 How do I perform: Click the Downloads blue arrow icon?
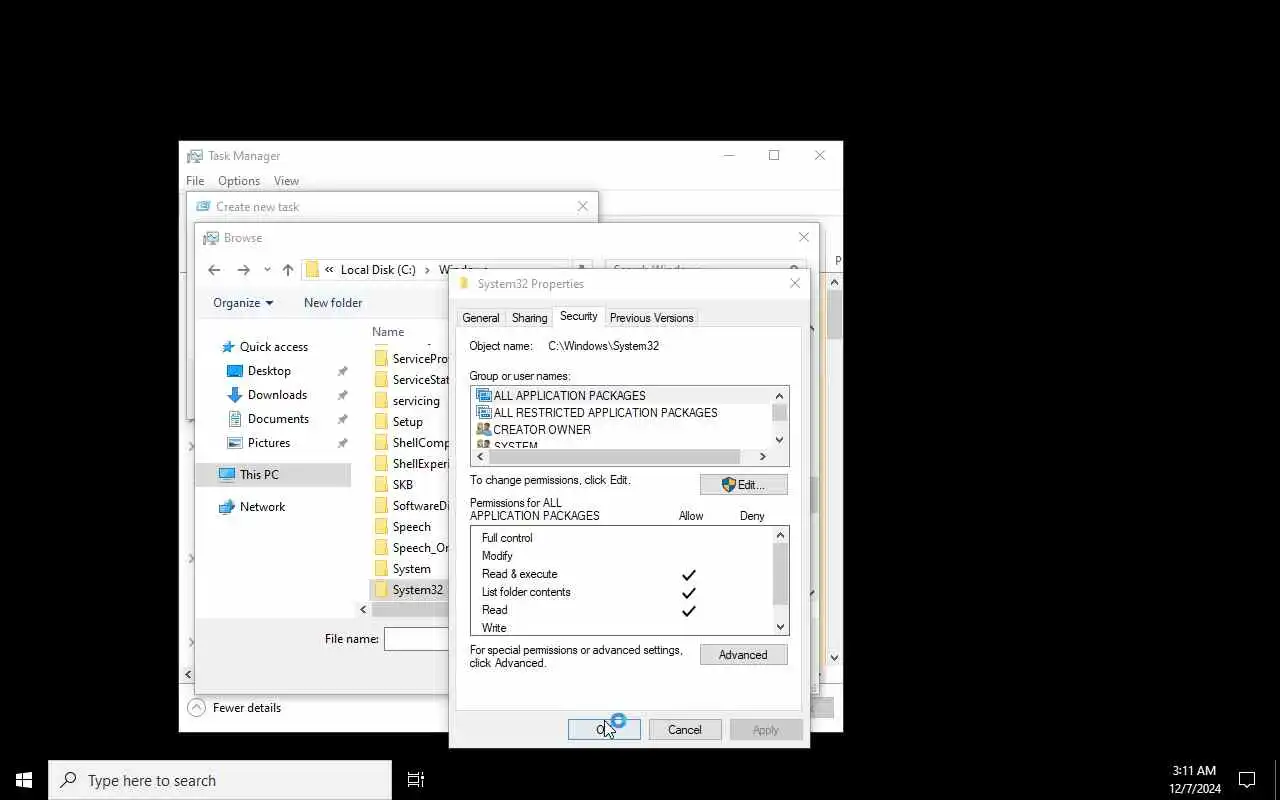tap(235, 395)
